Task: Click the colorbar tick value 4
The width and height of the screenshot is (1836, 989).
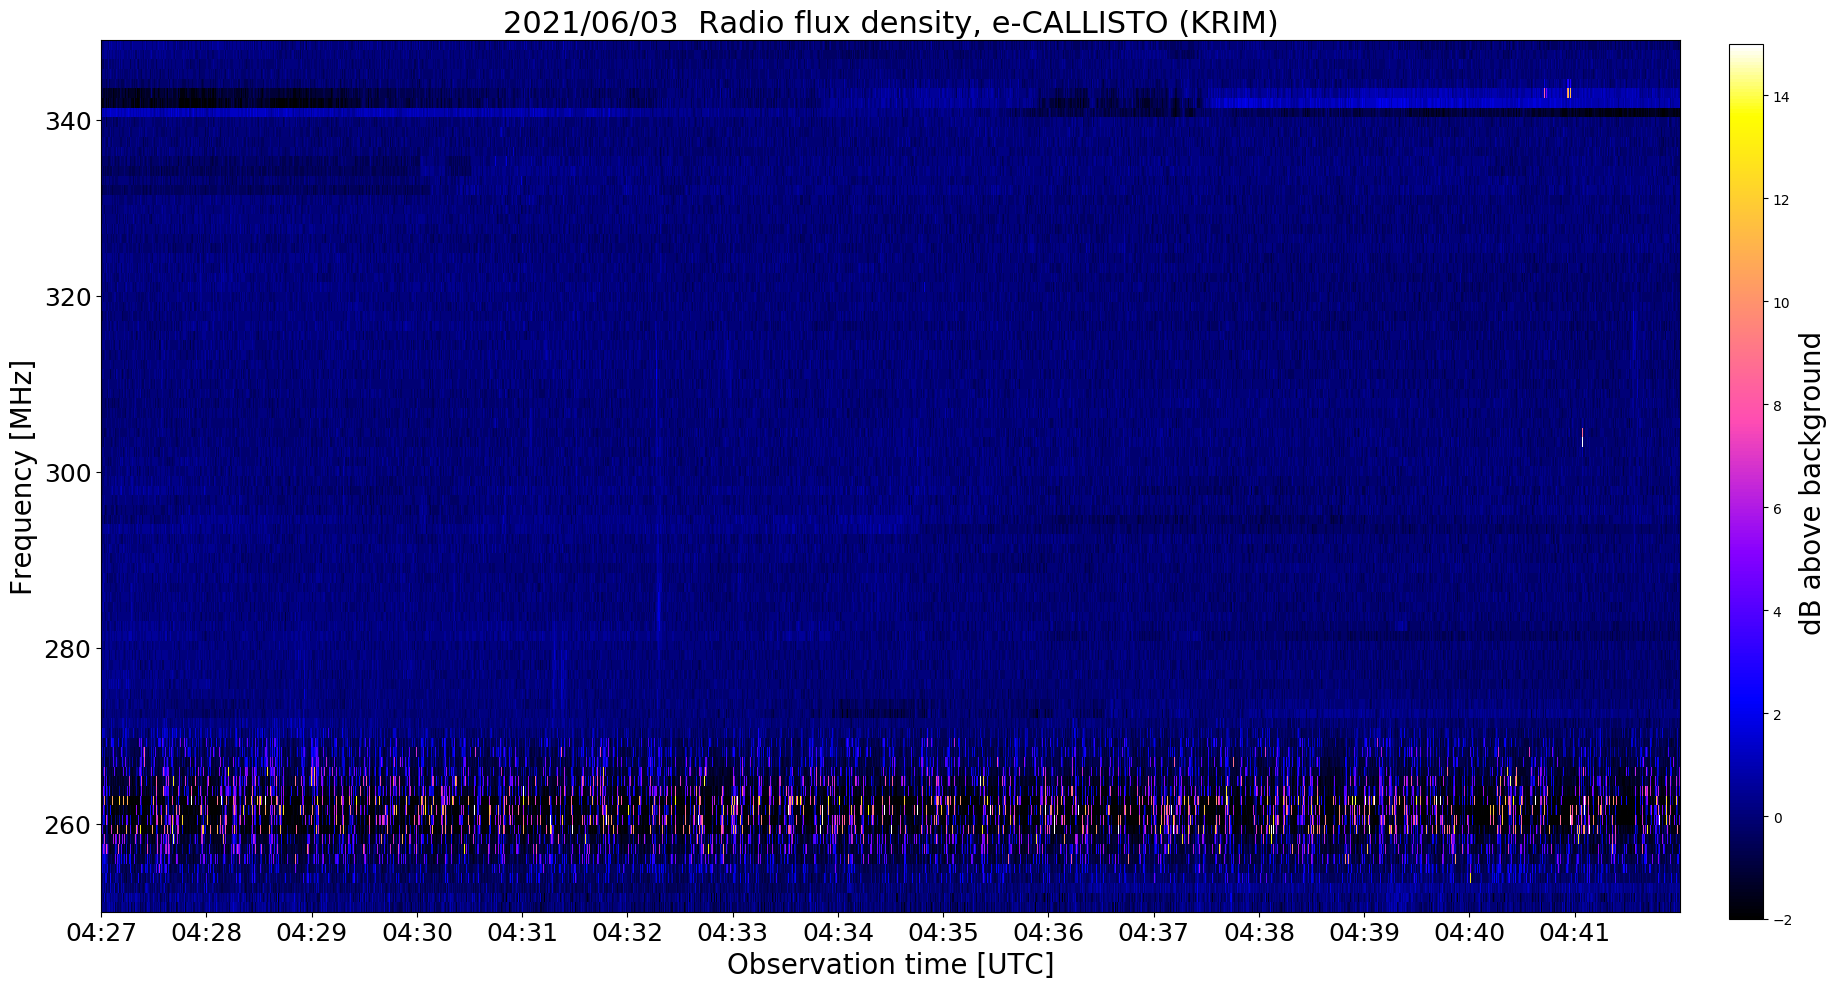Action: coord(1777,612)
